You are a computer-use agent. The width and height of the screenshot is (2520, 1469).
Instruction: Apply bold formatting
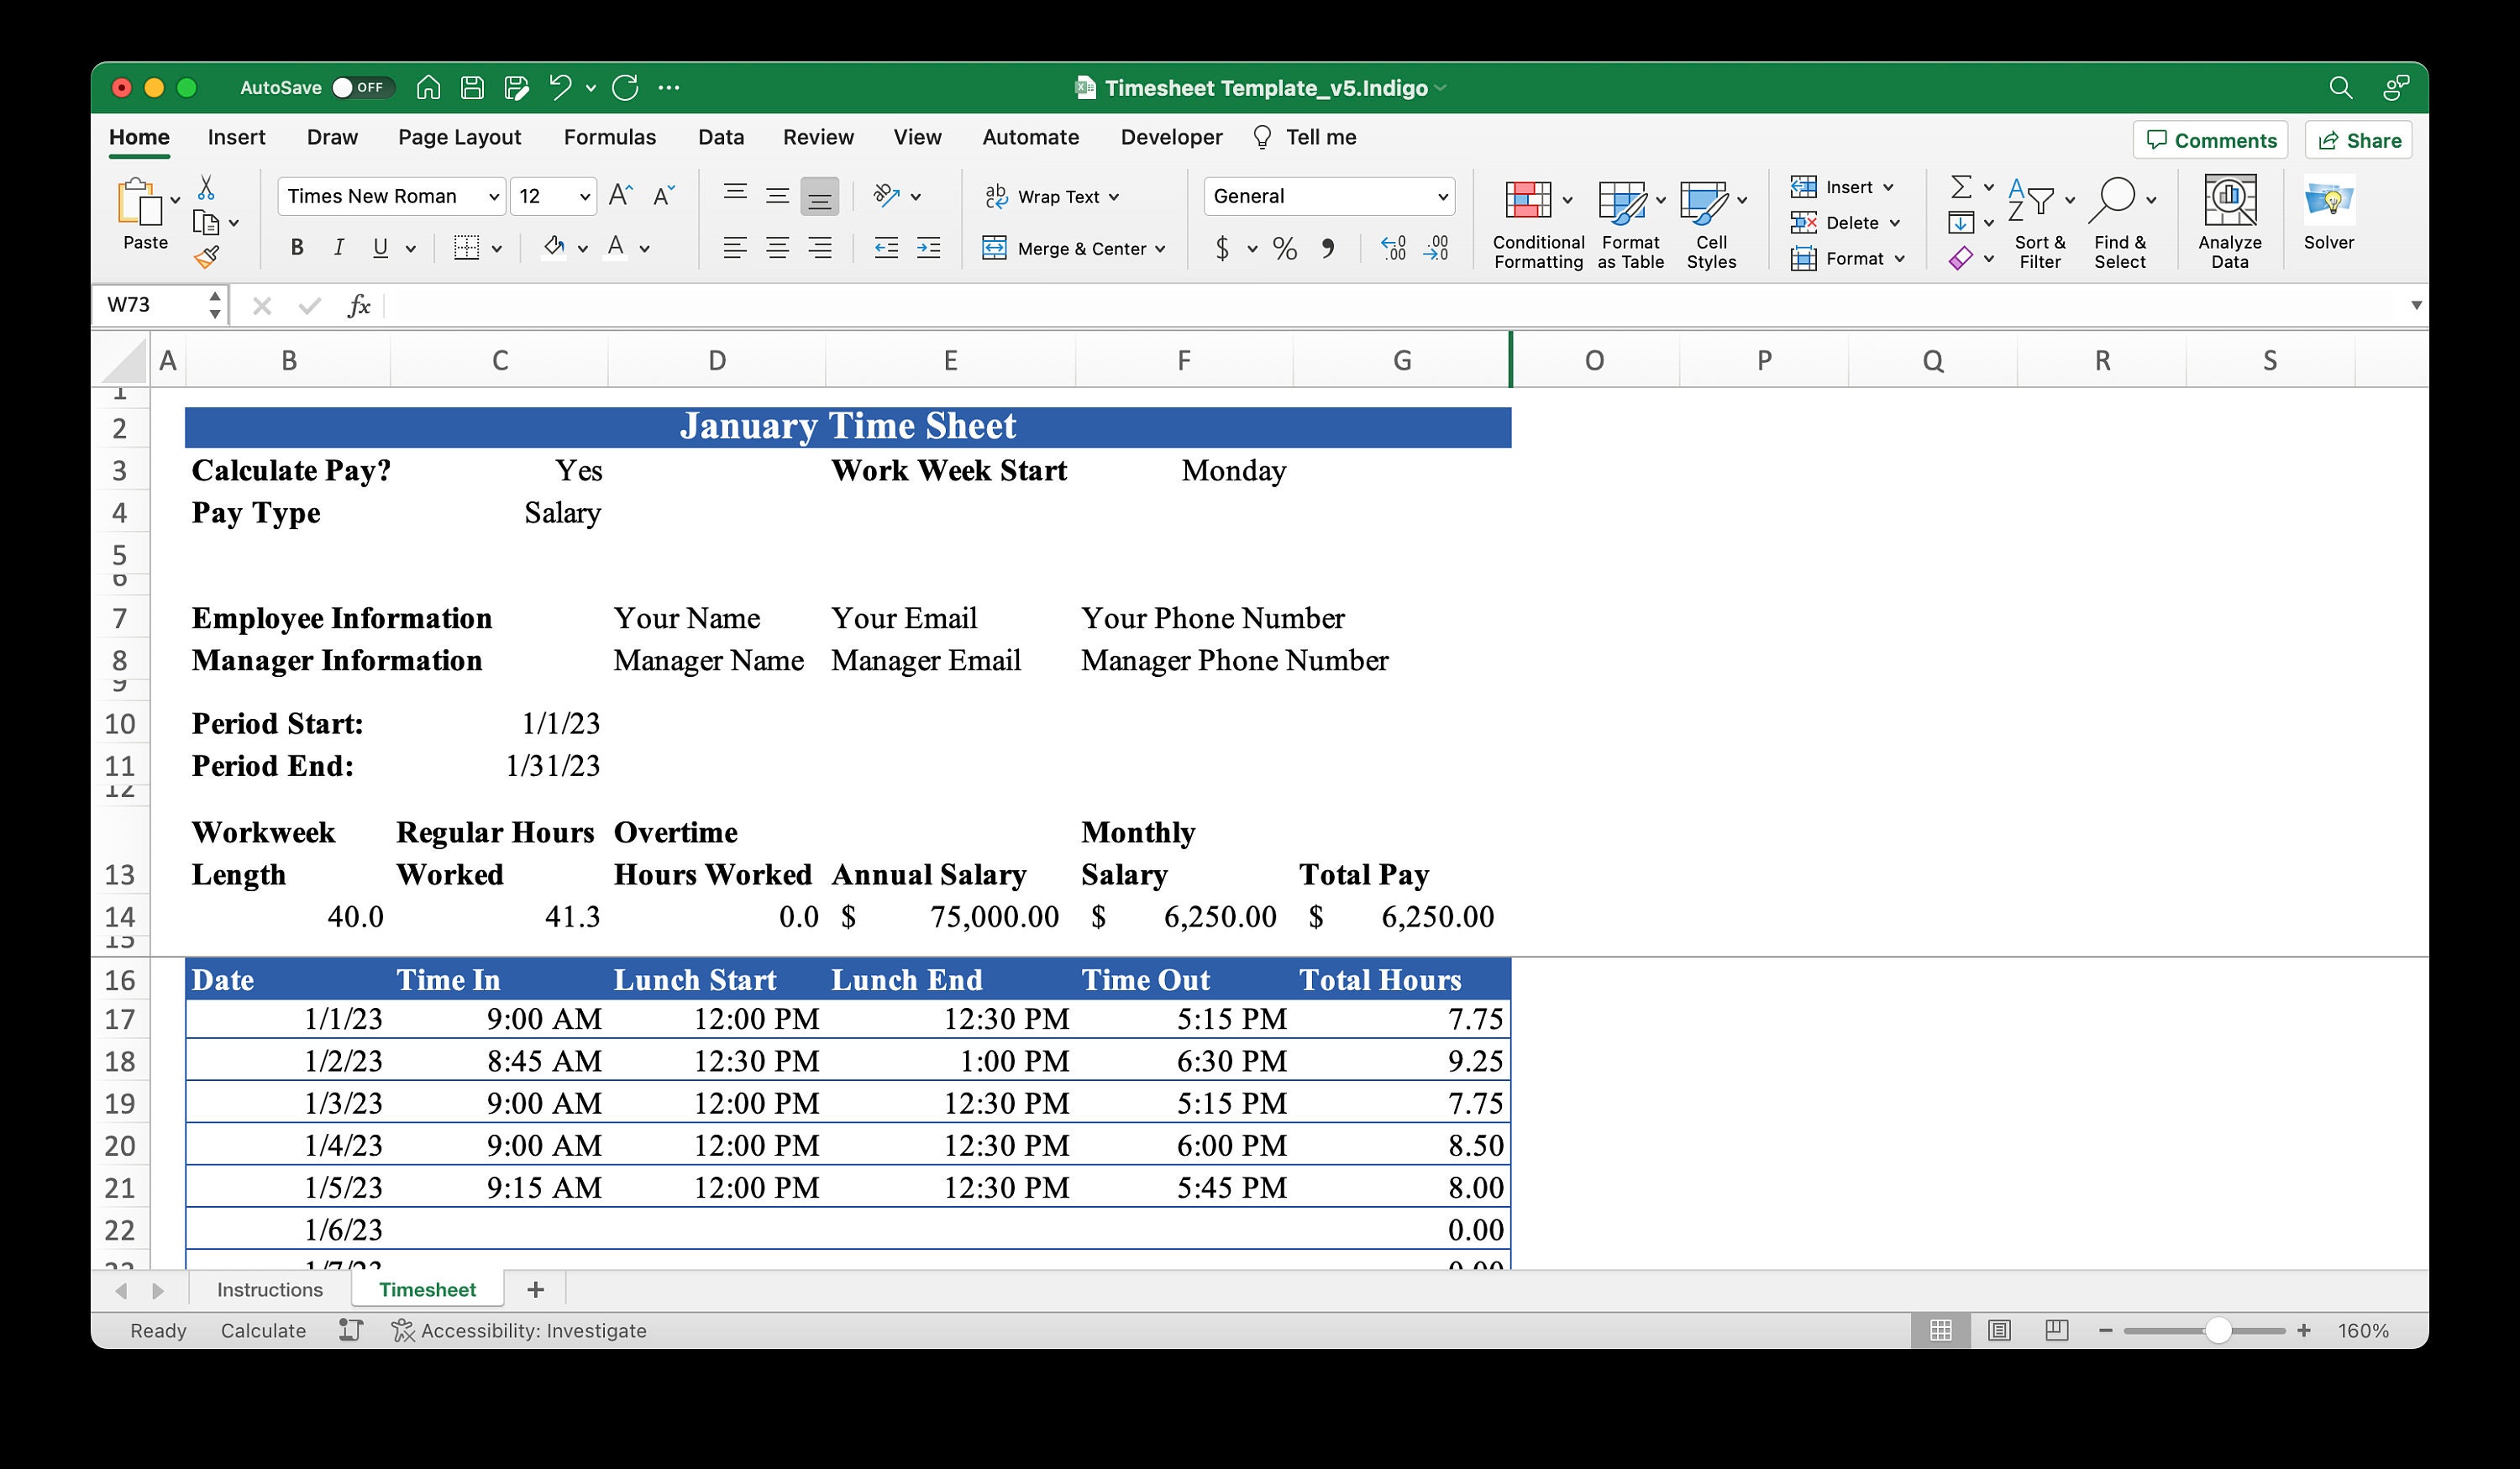tap(296, 247)
